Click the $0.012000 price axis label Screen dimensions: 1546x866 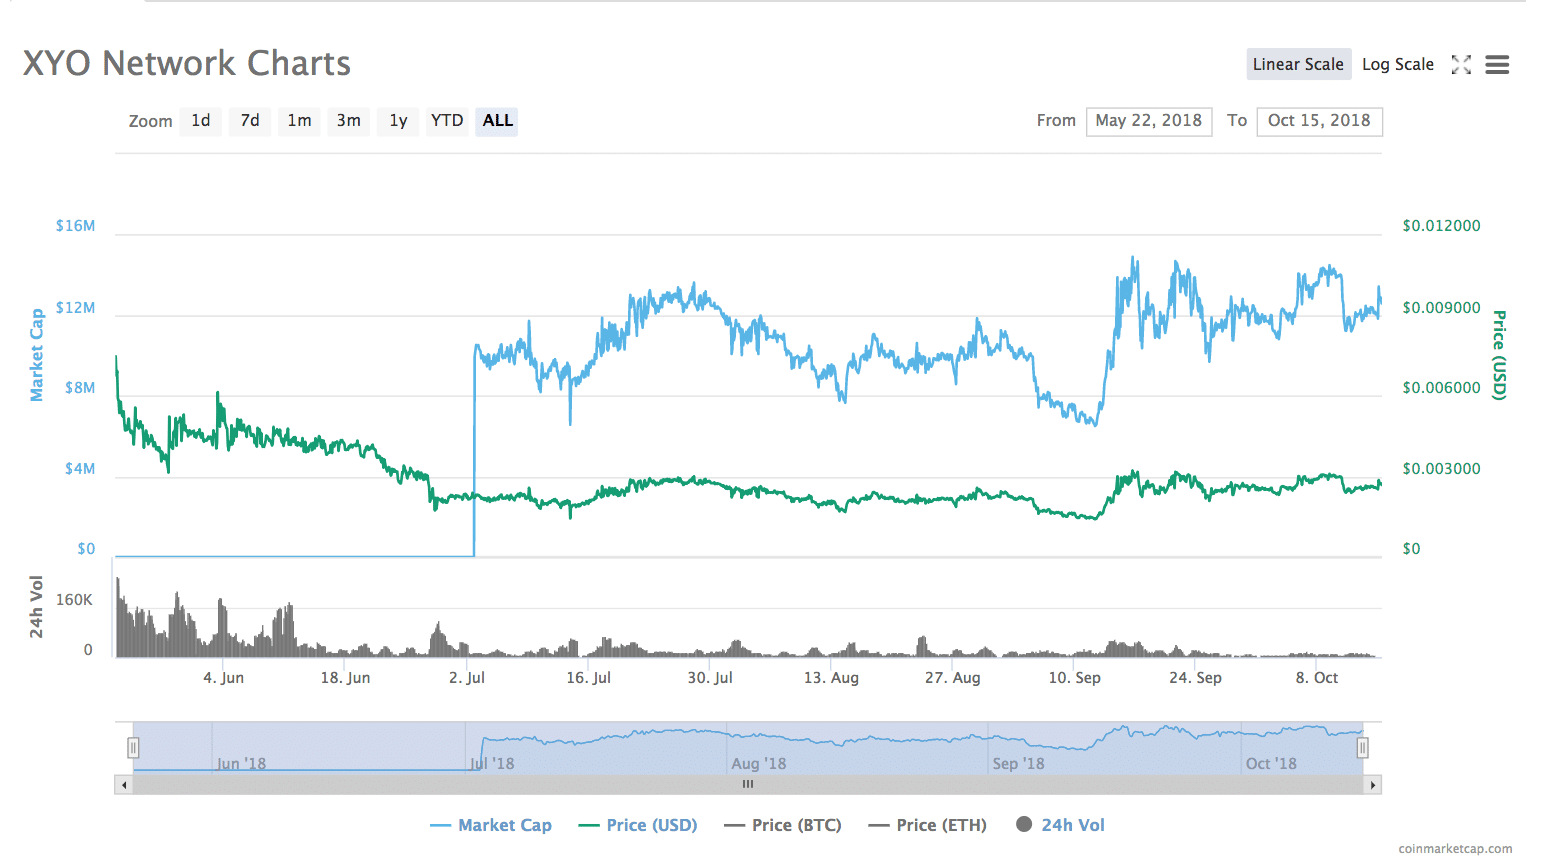[x=1441, y=226]
